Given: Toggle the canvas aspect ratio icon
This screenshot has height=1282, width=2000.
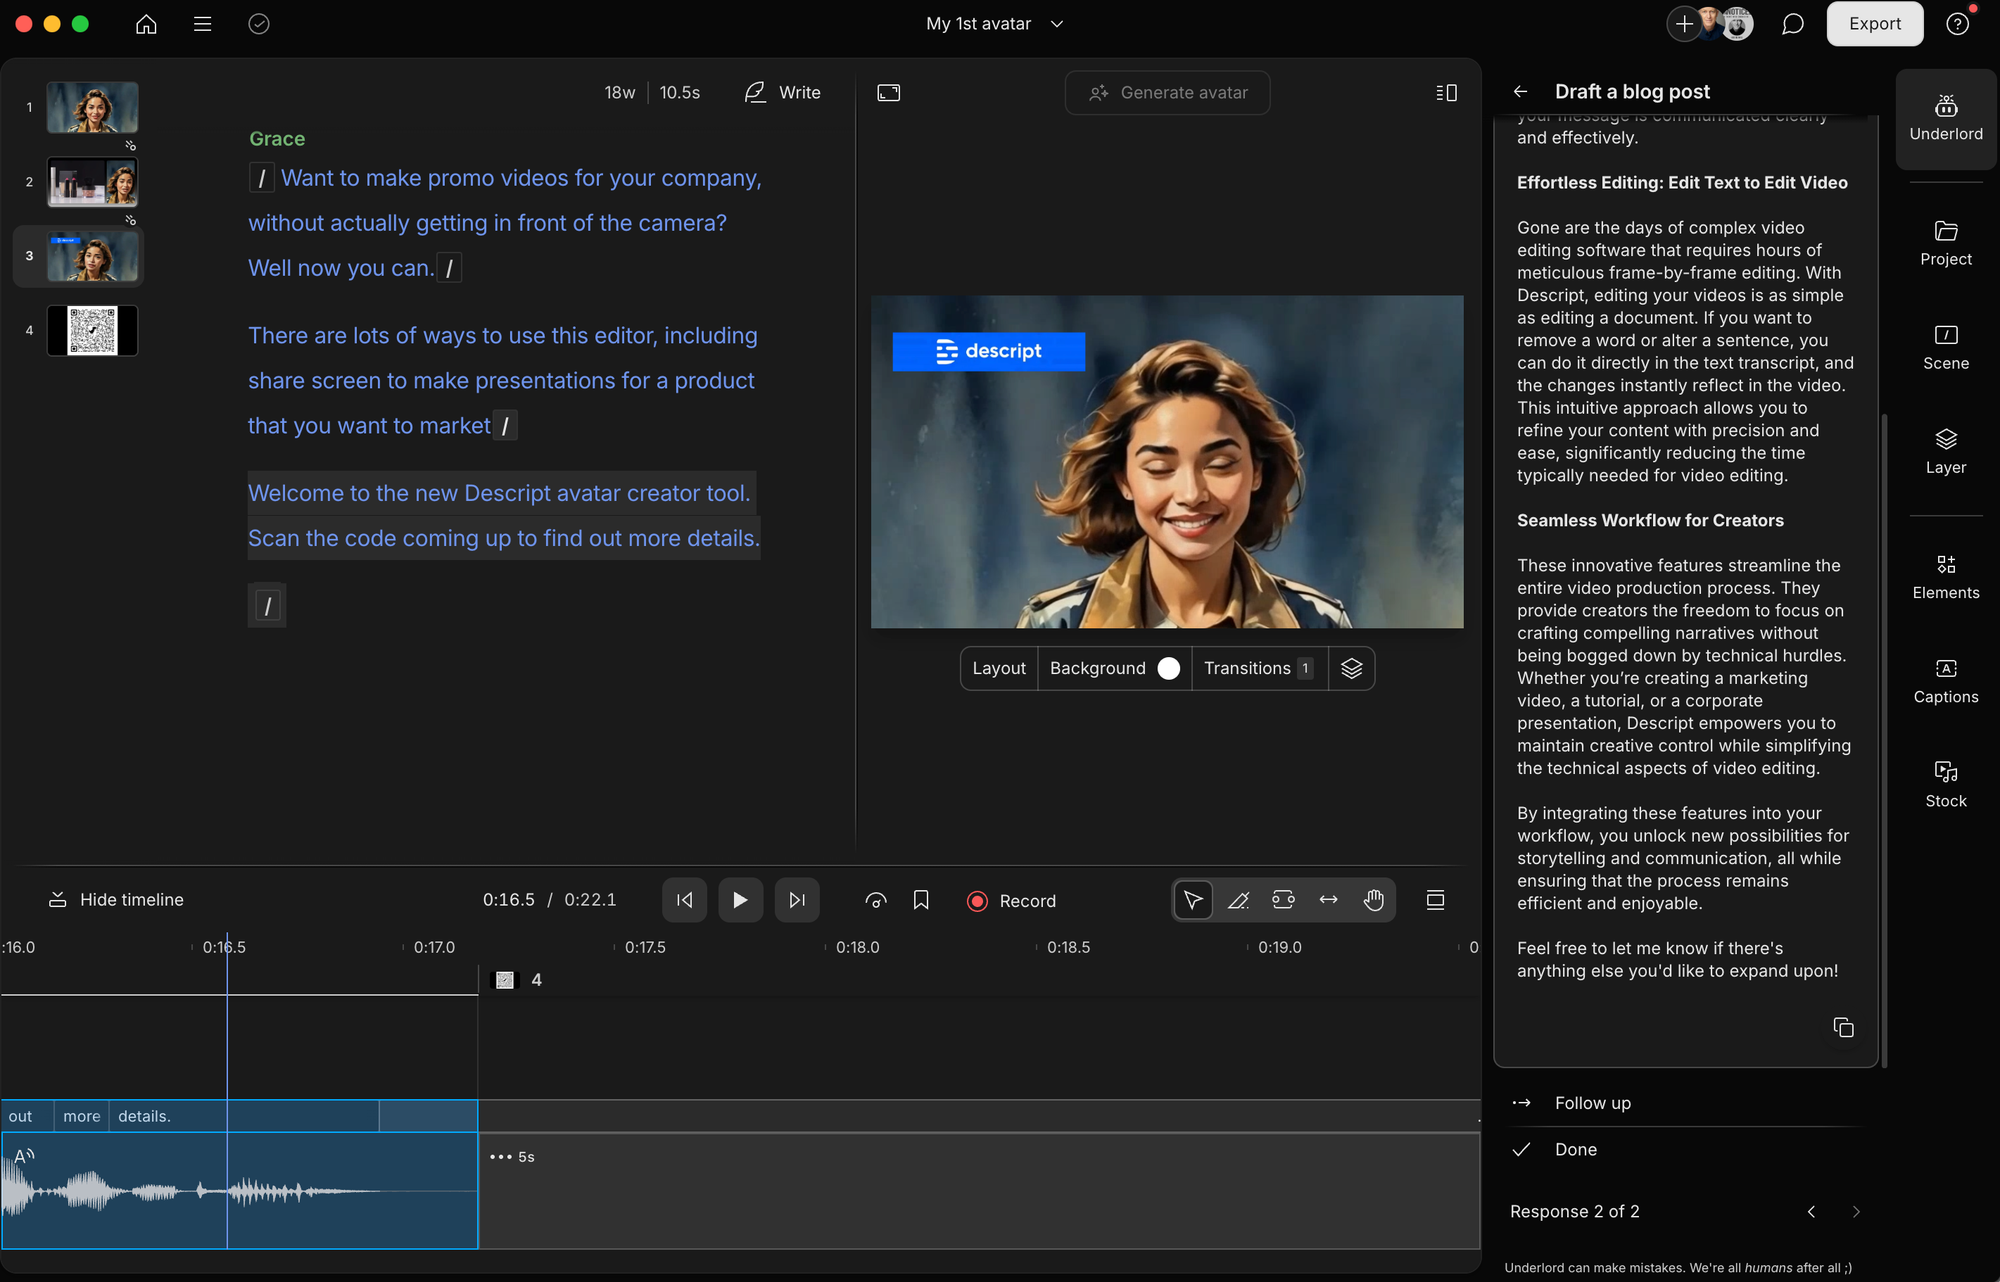Looking at the screenshot, I should (888, 93).
